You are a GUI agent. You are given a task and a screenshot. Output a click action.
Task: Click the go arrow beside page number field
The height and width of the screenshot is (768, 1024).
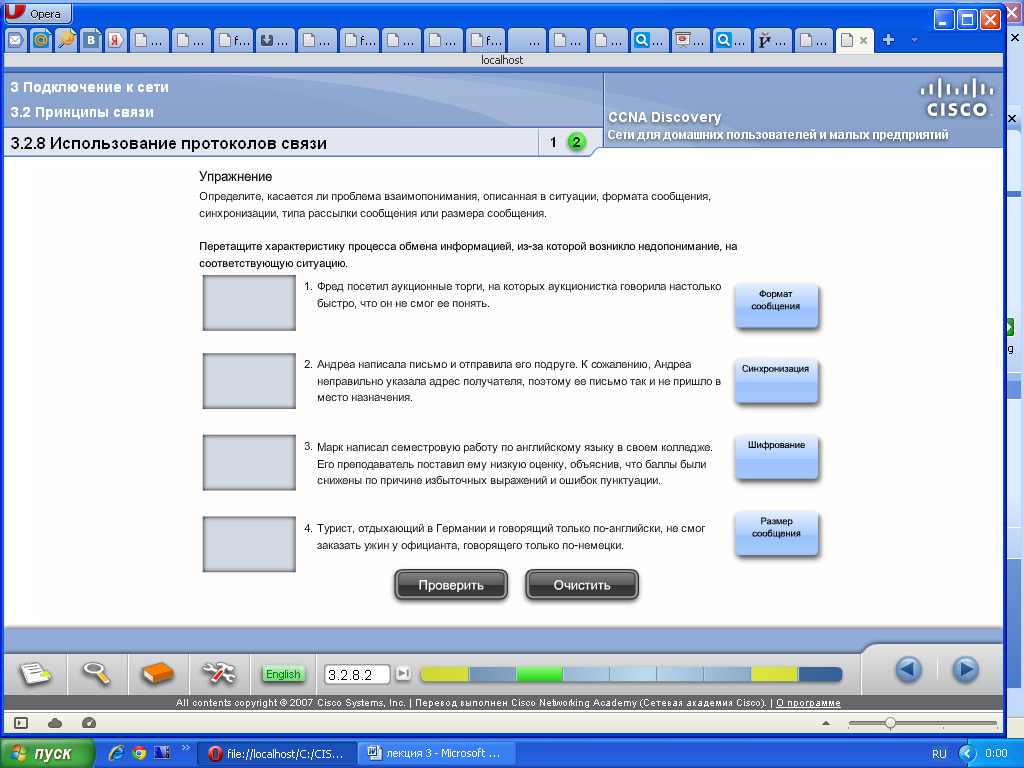(x=404, y=673)
